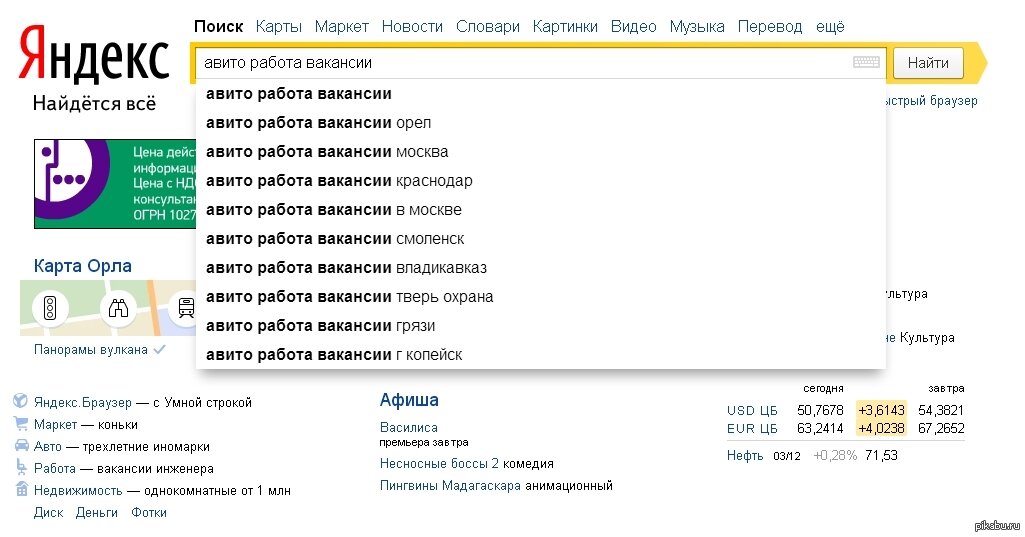1025x537 pixels.
Task: Click the text с Умной строкой
Action: tap(203, 403)
